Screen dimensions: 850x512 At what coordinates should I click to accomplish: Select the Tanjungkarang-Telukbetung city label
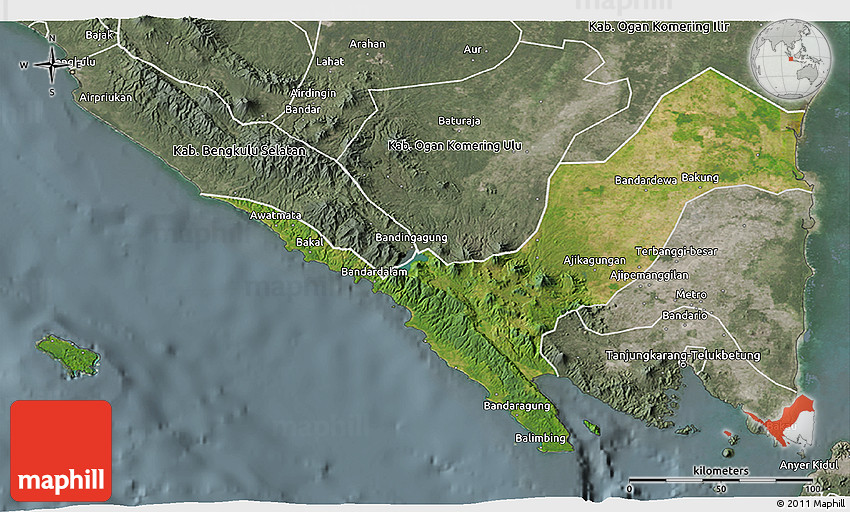[x=682, y=355]
